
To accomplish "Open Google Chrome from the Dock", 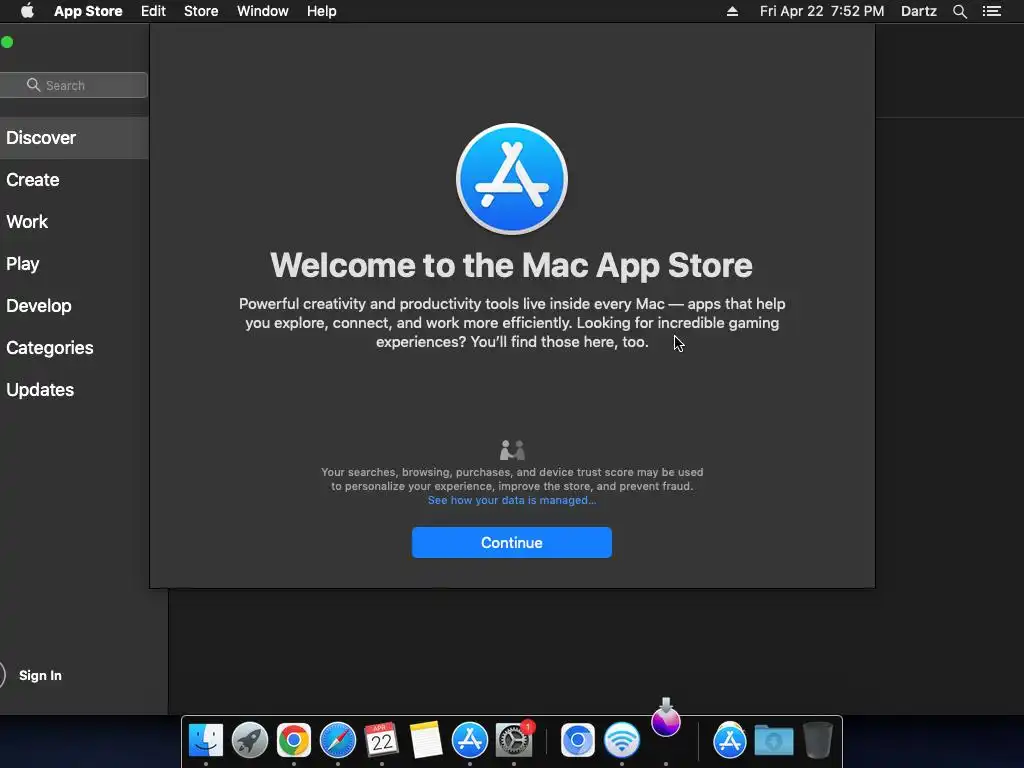I will click(294, 741).
